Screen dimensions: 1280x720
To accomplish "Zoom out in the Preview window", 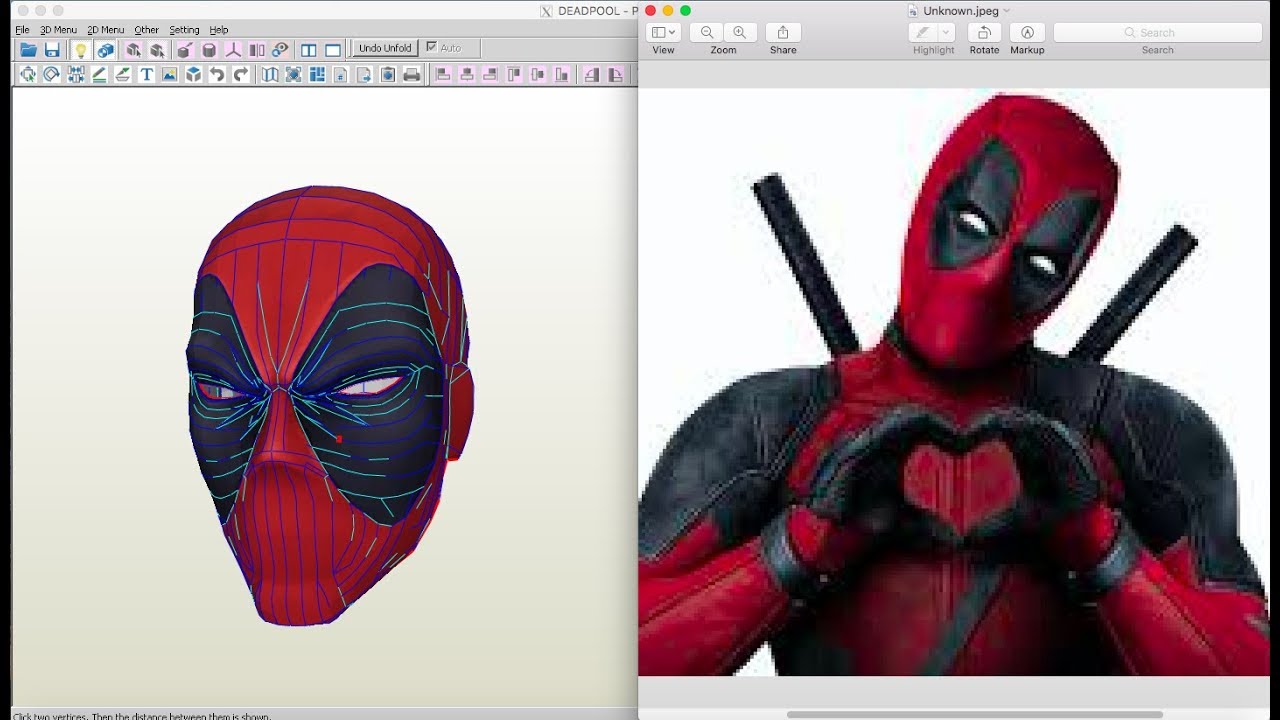I will 707,32.
